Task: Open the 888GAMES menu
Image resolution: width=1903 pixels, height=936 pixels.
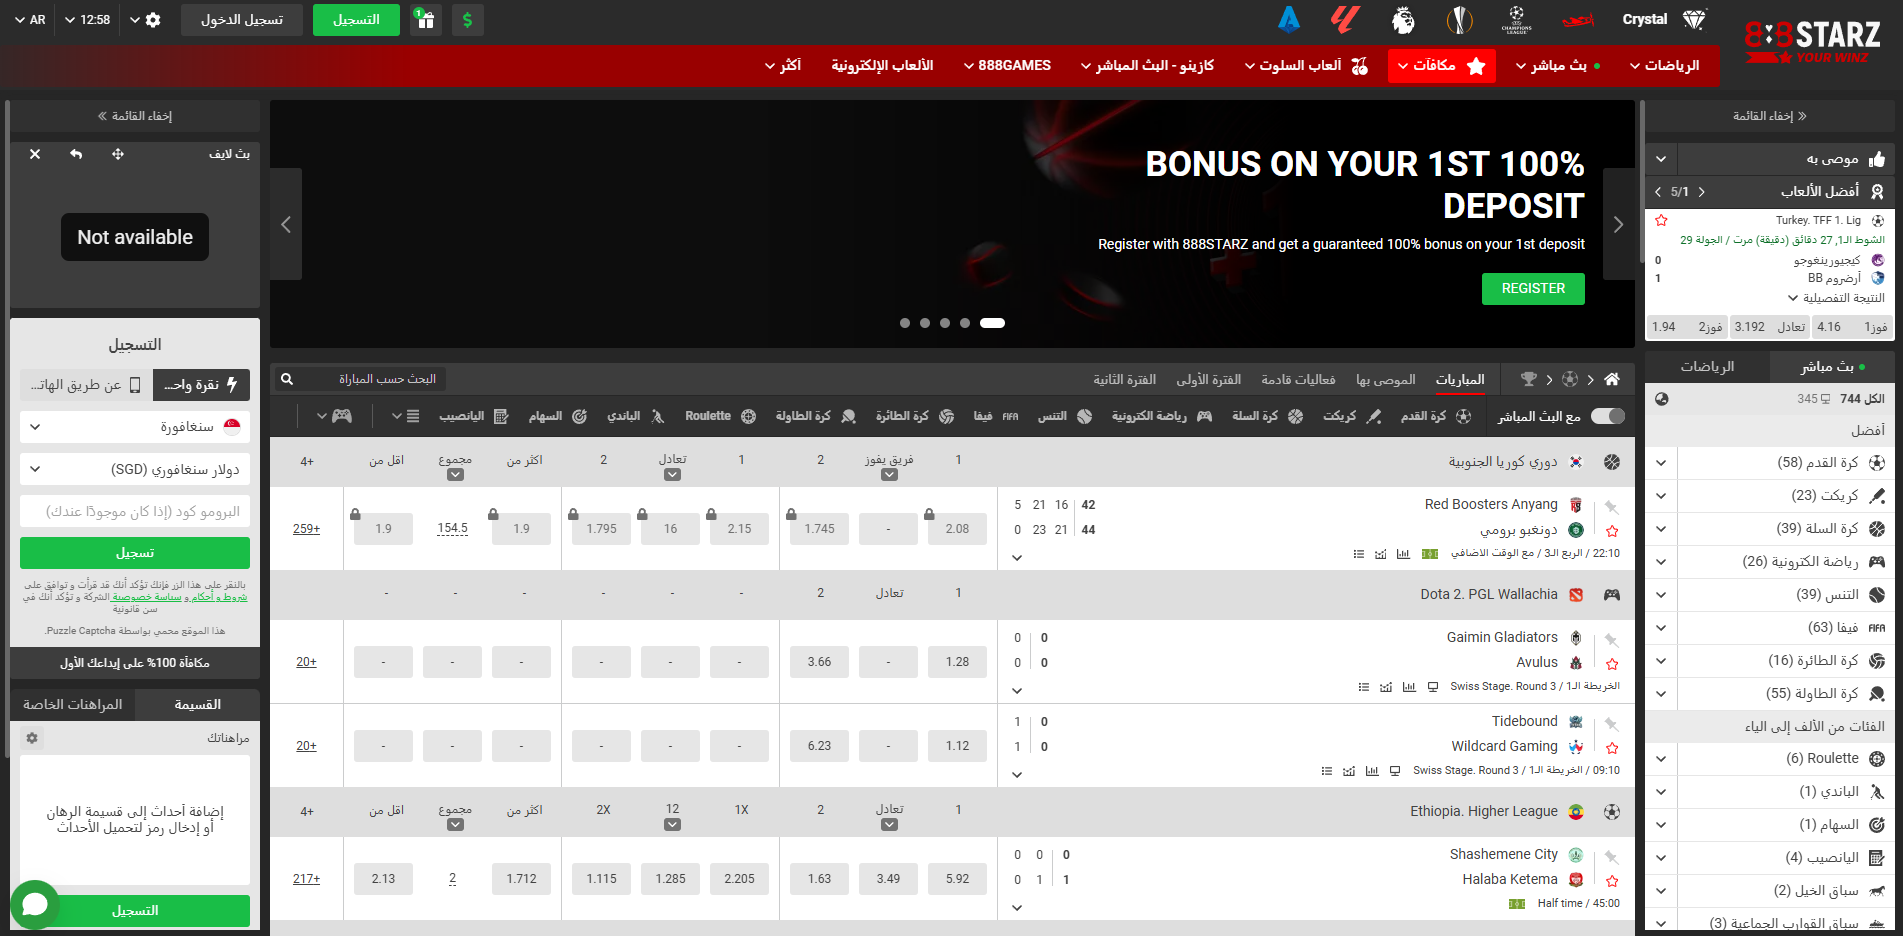Action: point(1007,66)
